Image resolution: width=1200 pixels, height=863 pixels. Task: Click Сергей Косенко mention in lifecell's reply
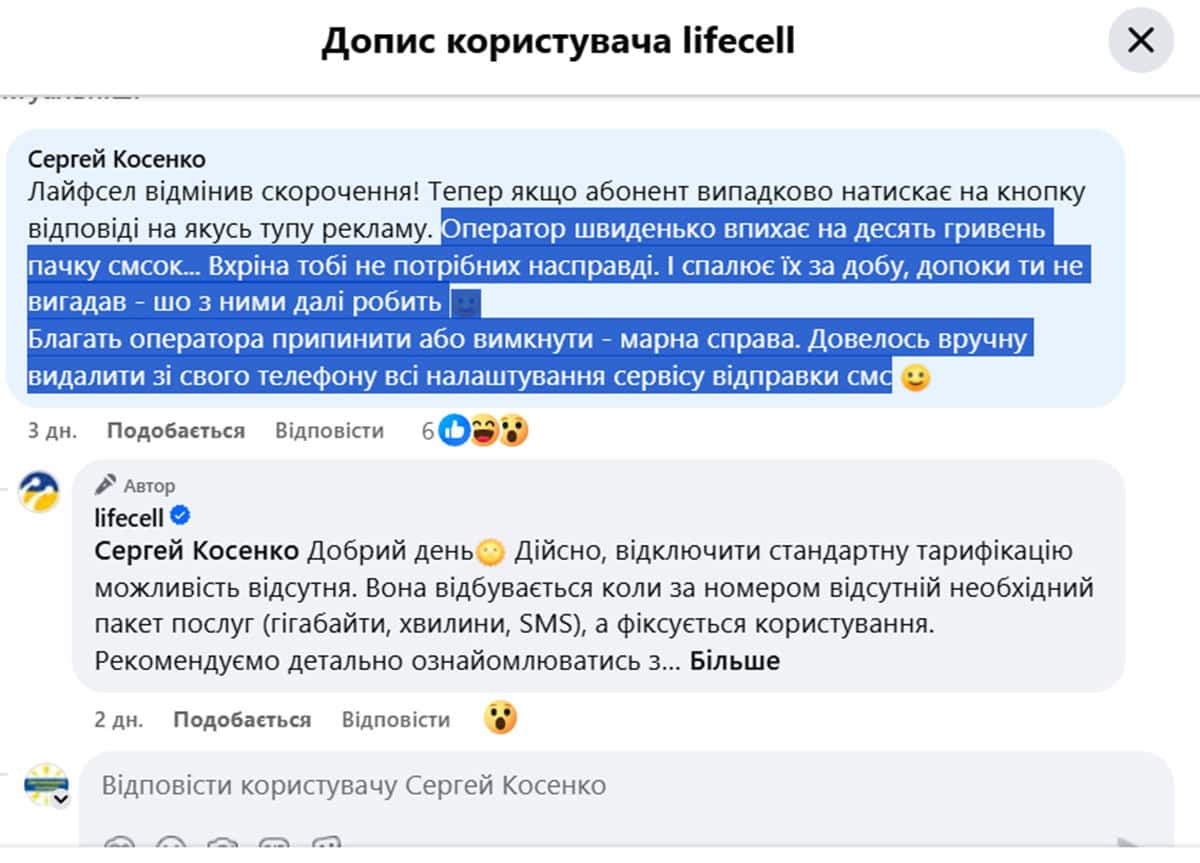tap(196, 551)
